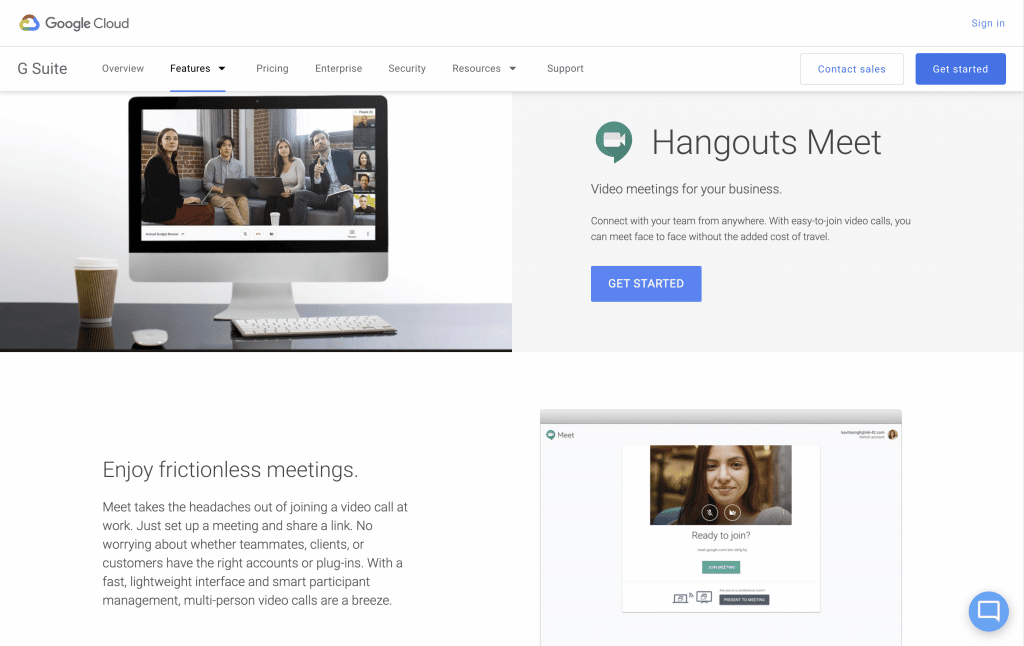Click the camera off icon on video preview
This screenshot has height=646, width=1024.
733,513
